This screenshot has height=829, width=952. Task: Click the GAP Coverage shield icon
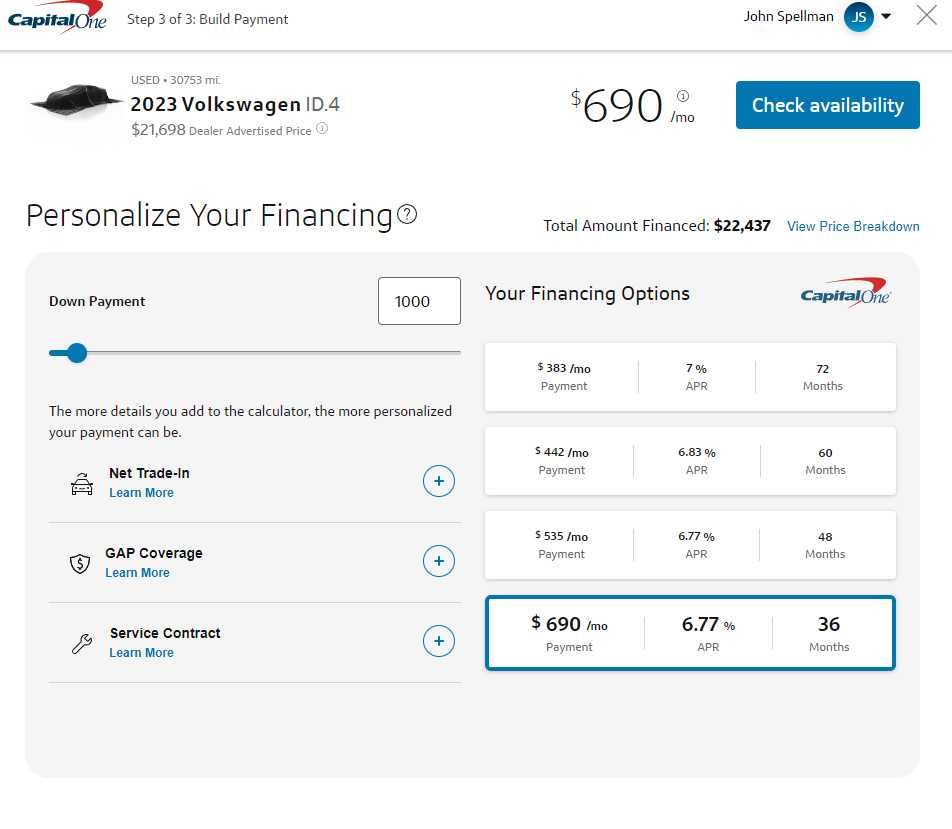point(80,564)
